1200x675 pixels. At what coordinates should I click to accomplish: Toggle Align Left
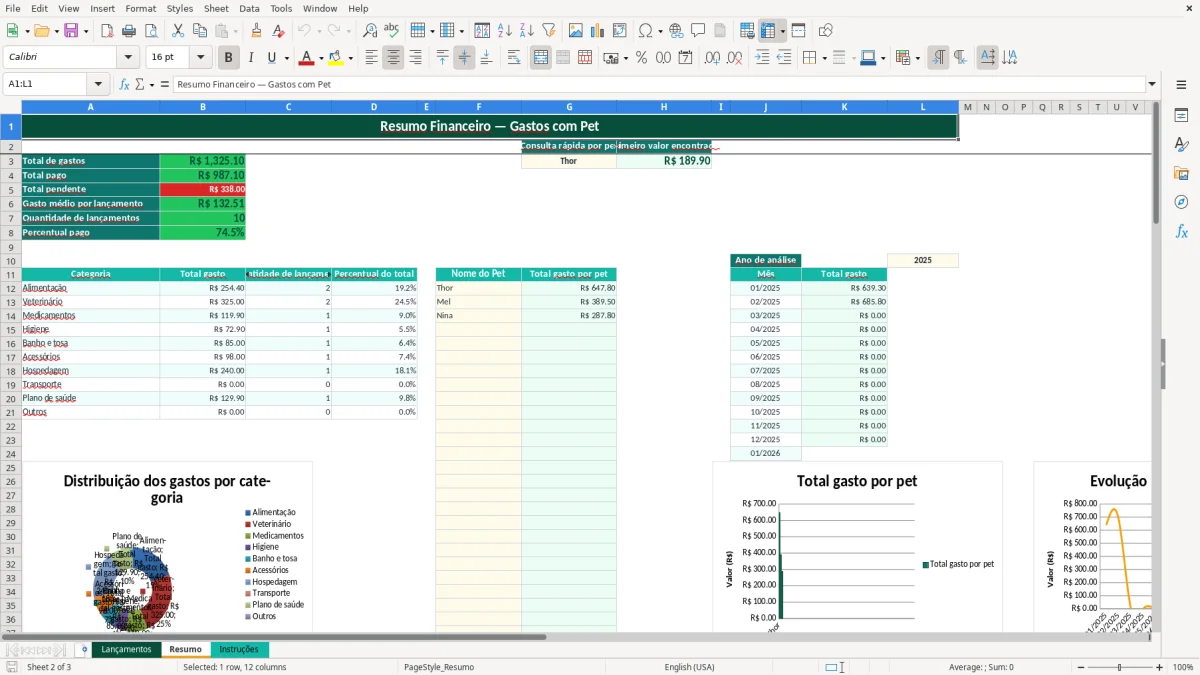point(371,58)
